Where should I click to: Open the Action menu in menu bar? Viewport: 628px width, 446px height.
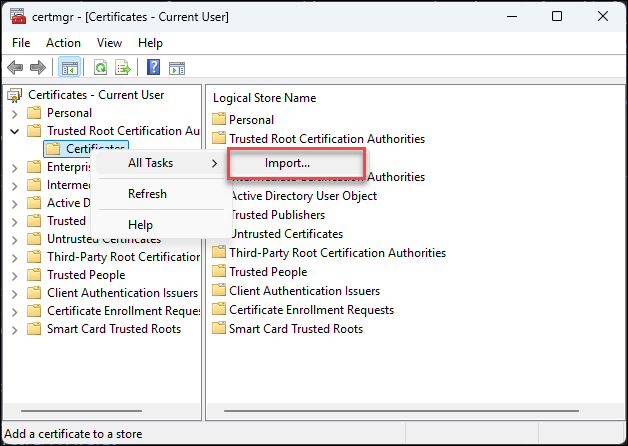63,43
